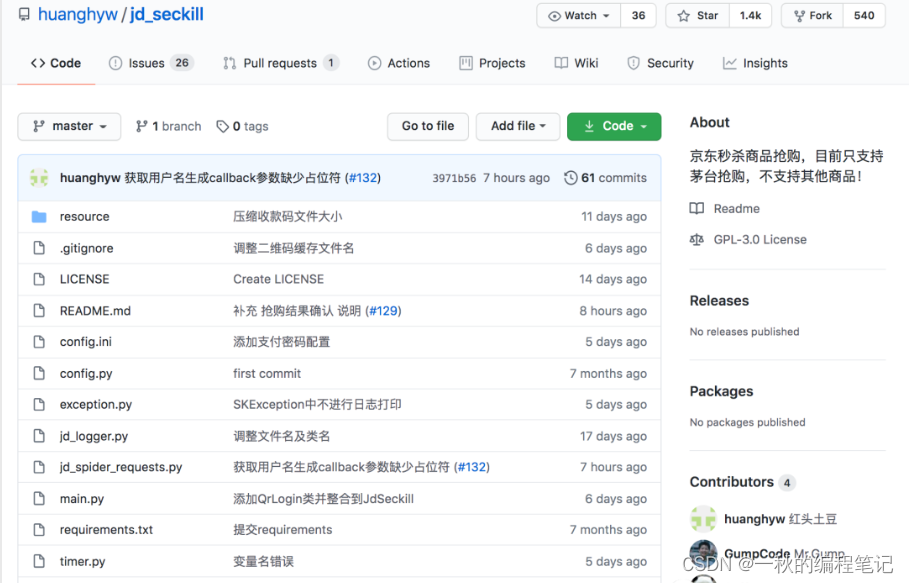Image resolution: width=909 pixels, height=583 pixels.
Task: Click the file icon beside main.py
Action: click(x=39, y=498)
